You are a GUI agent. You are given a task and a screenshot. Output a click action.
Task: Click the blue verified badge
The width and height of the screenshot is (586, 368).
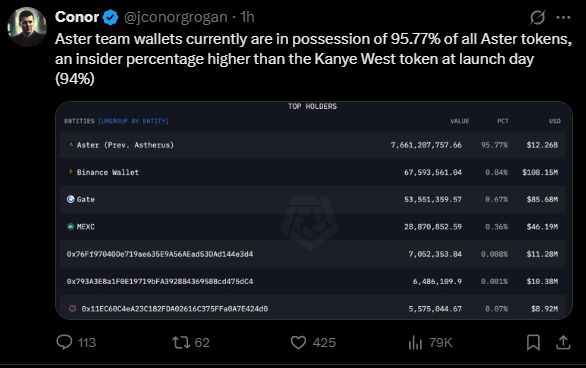pos(110,17)
